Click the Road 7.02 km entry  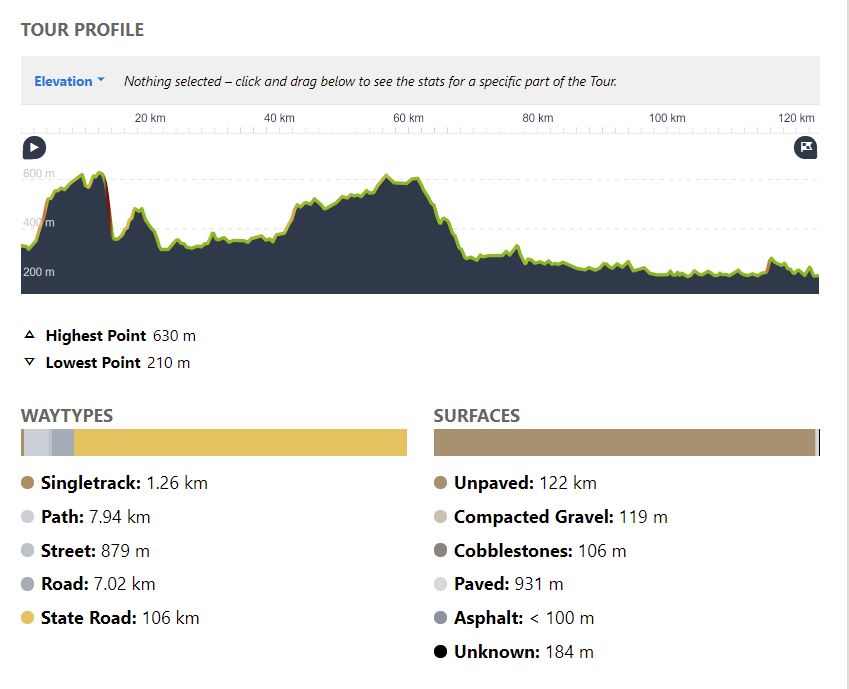(97, 584)
